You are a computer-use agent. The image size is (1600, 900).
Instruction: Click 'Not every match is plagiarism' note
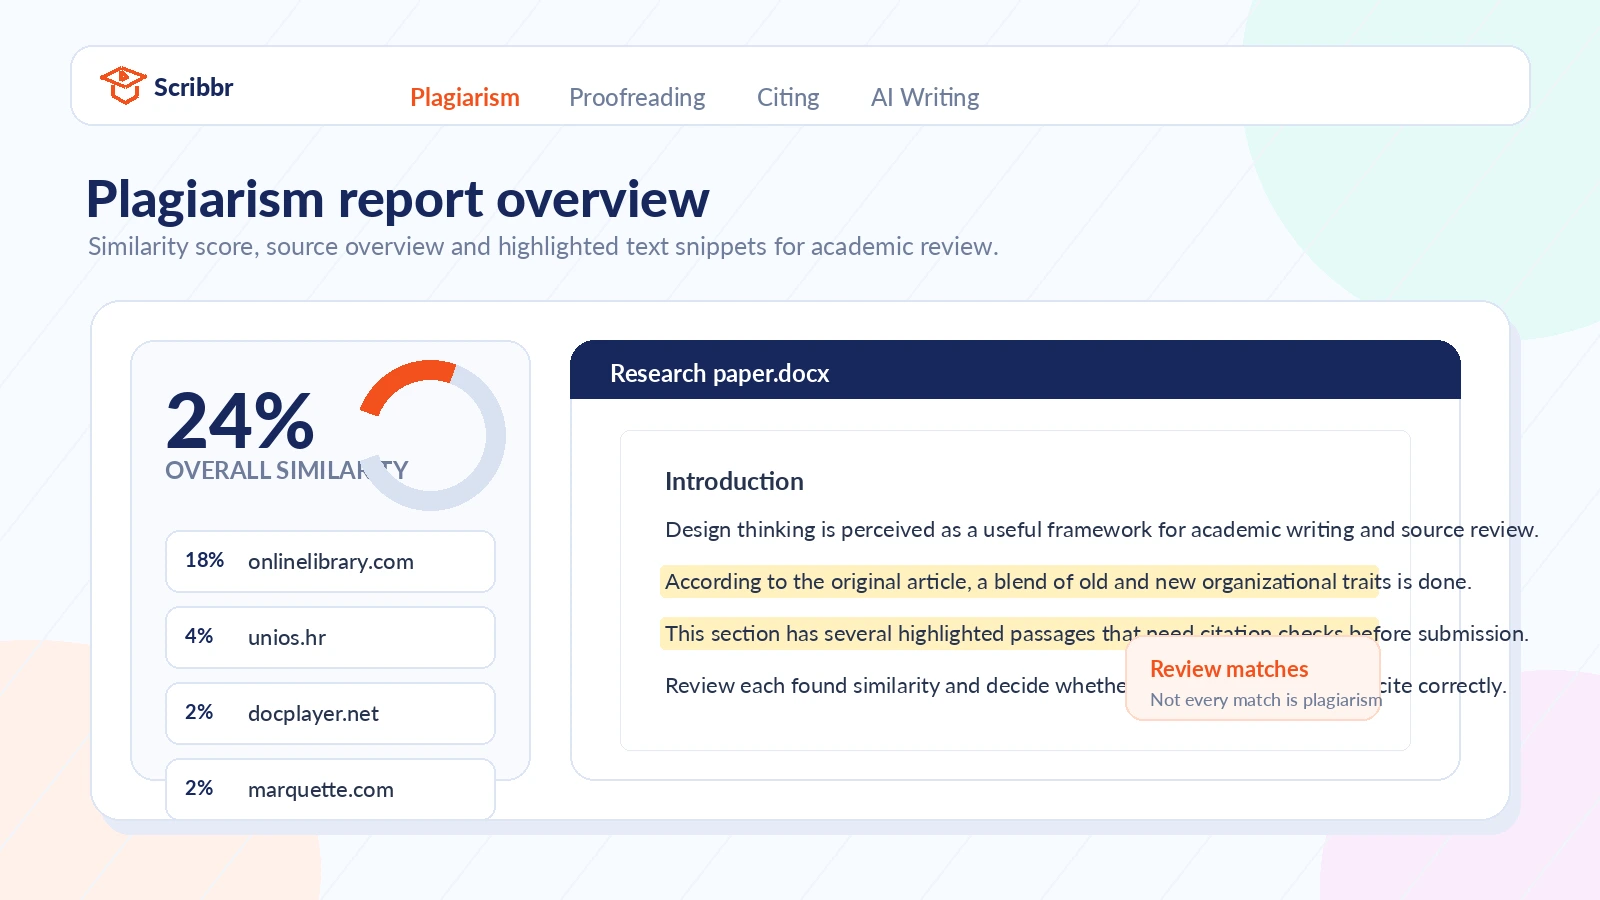coord(1266,700)
